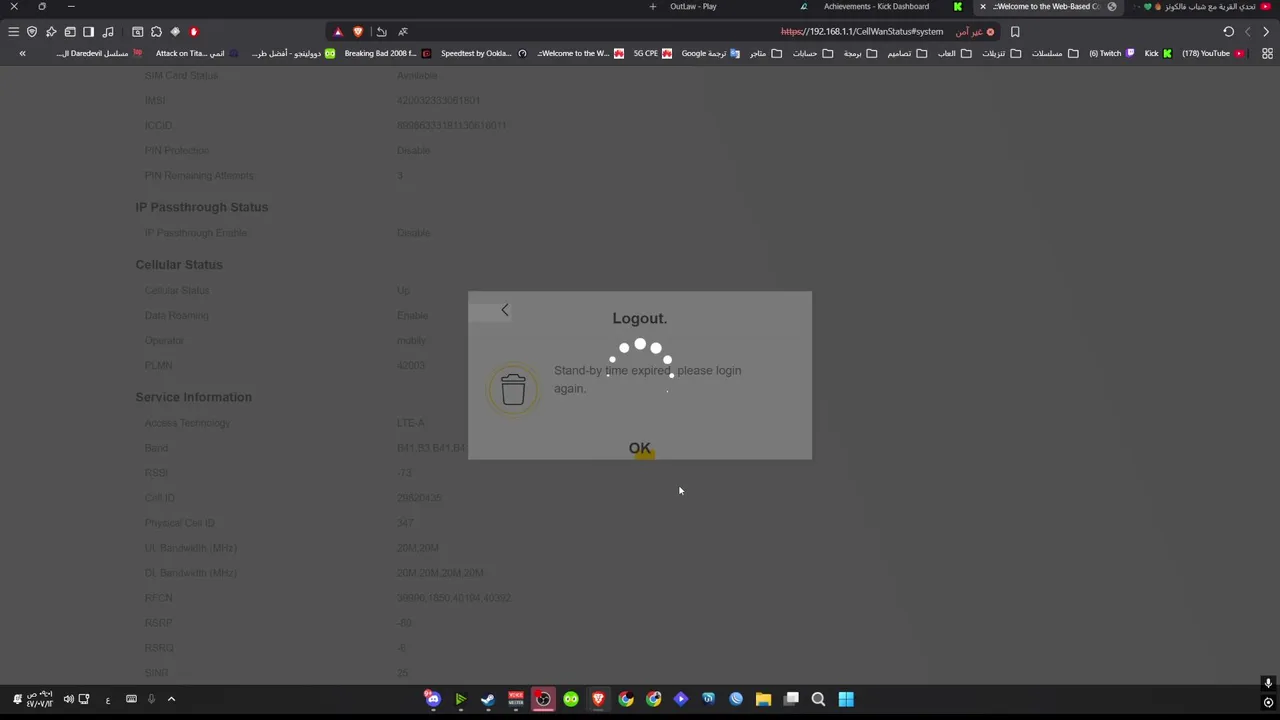This screenshot has width=1280, height=720.
Task: Click the share arrow icon in address bar
Action: (381, 32)
